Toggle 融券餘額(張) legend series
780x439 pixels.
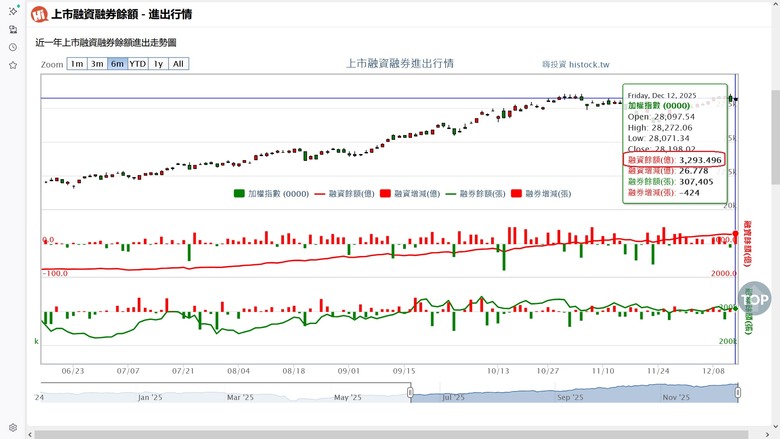(475, 193)
